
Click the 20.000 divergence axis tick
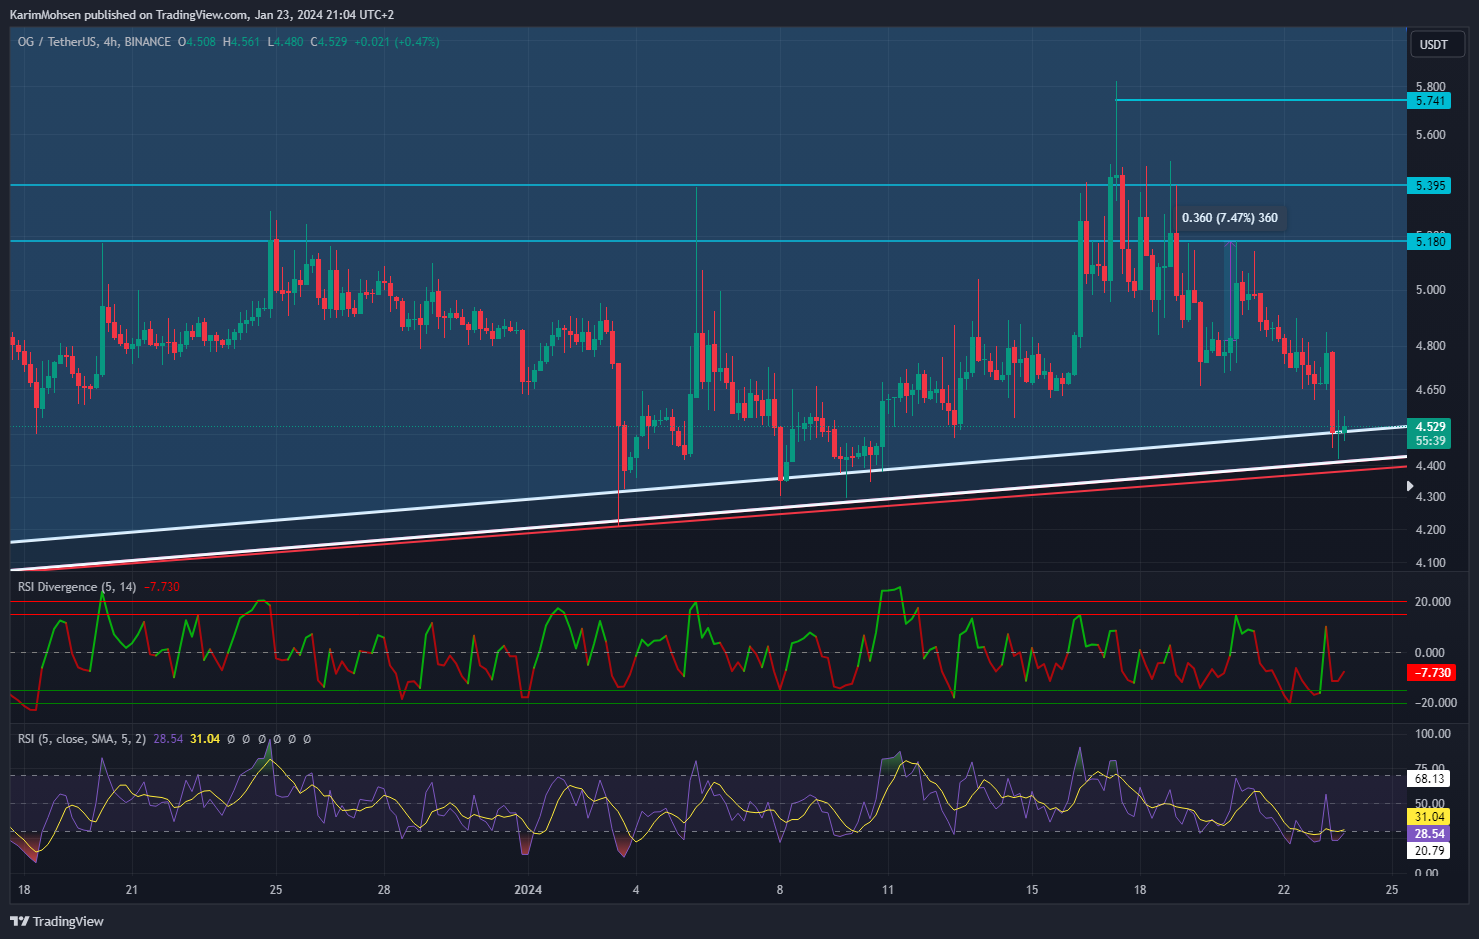tap(1433, 602)
